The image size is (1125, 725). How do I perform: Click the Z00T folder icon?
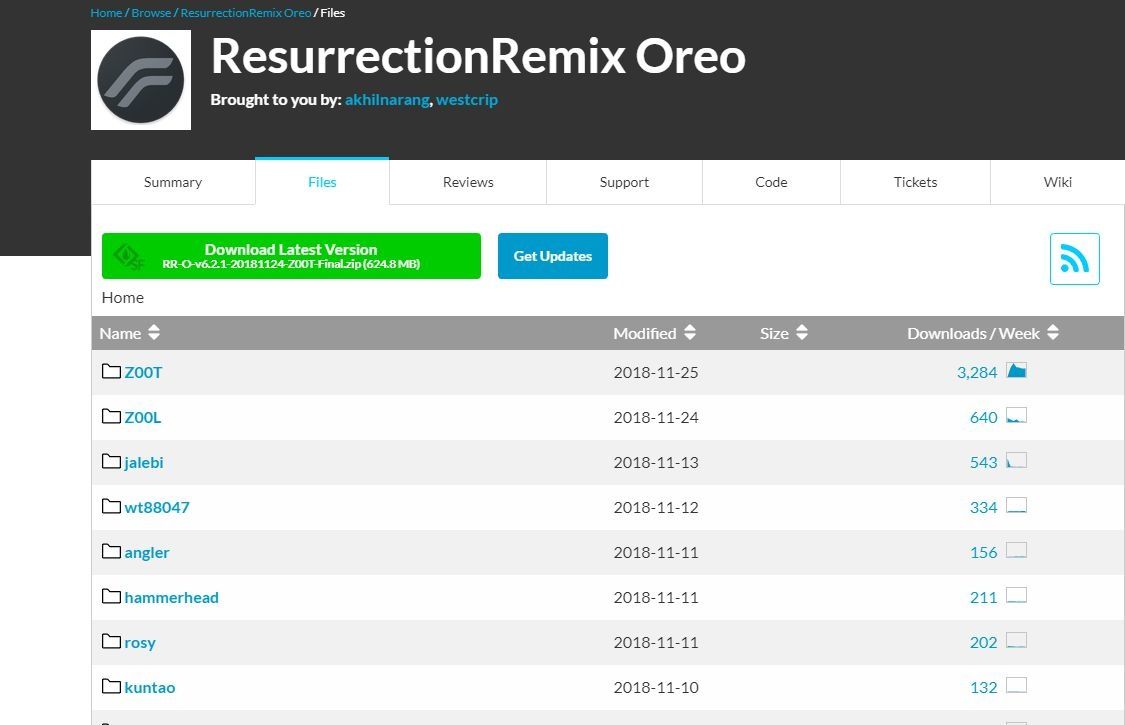(x=111, y=371)
